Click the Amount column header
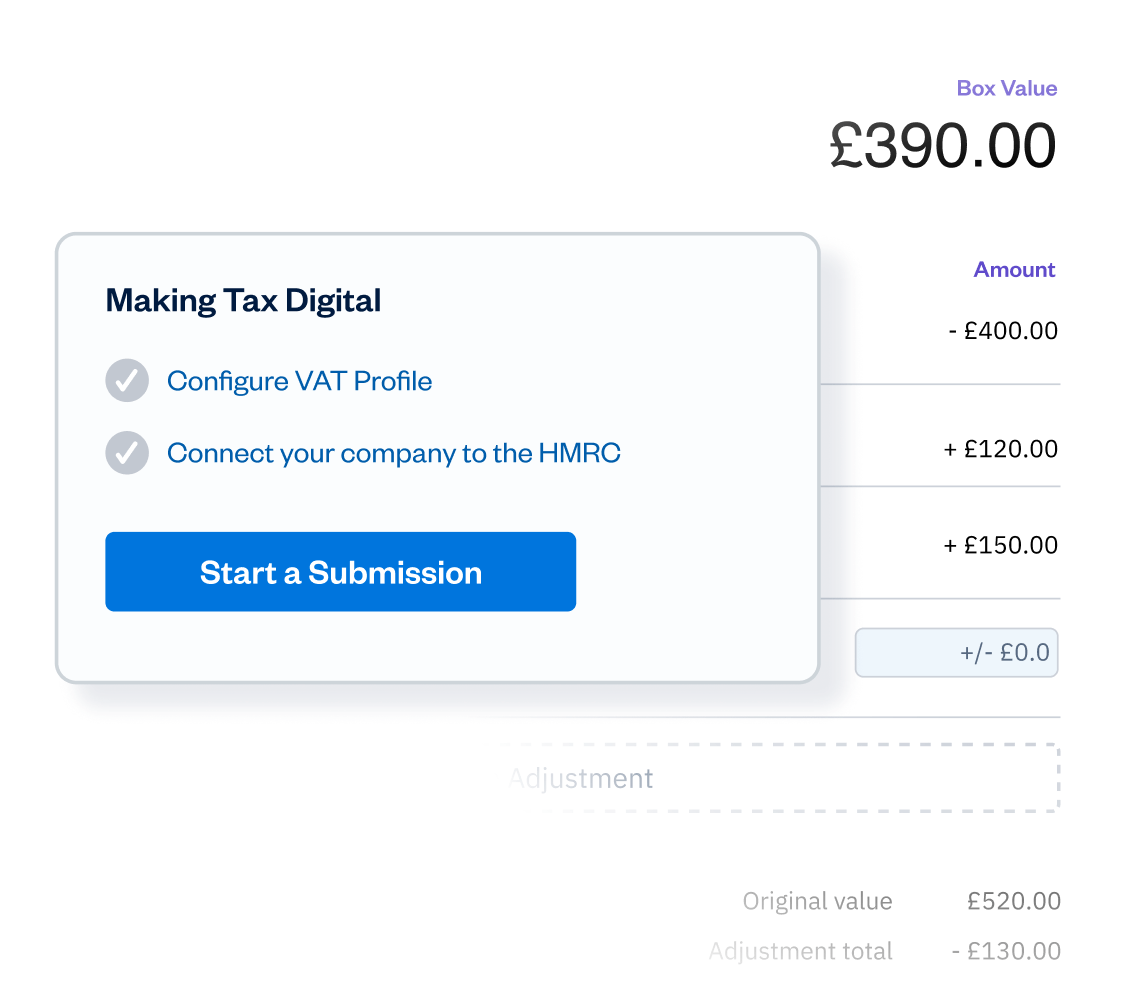The width and height of the screenshot is (1129, 982). (1014, 270)
